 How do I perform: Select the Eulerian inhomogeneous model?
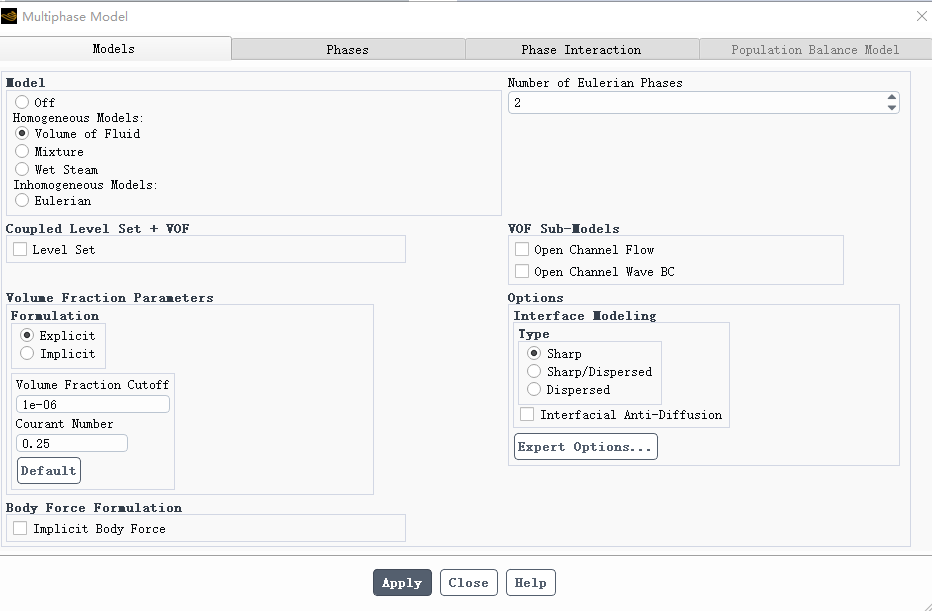(22, 201)
